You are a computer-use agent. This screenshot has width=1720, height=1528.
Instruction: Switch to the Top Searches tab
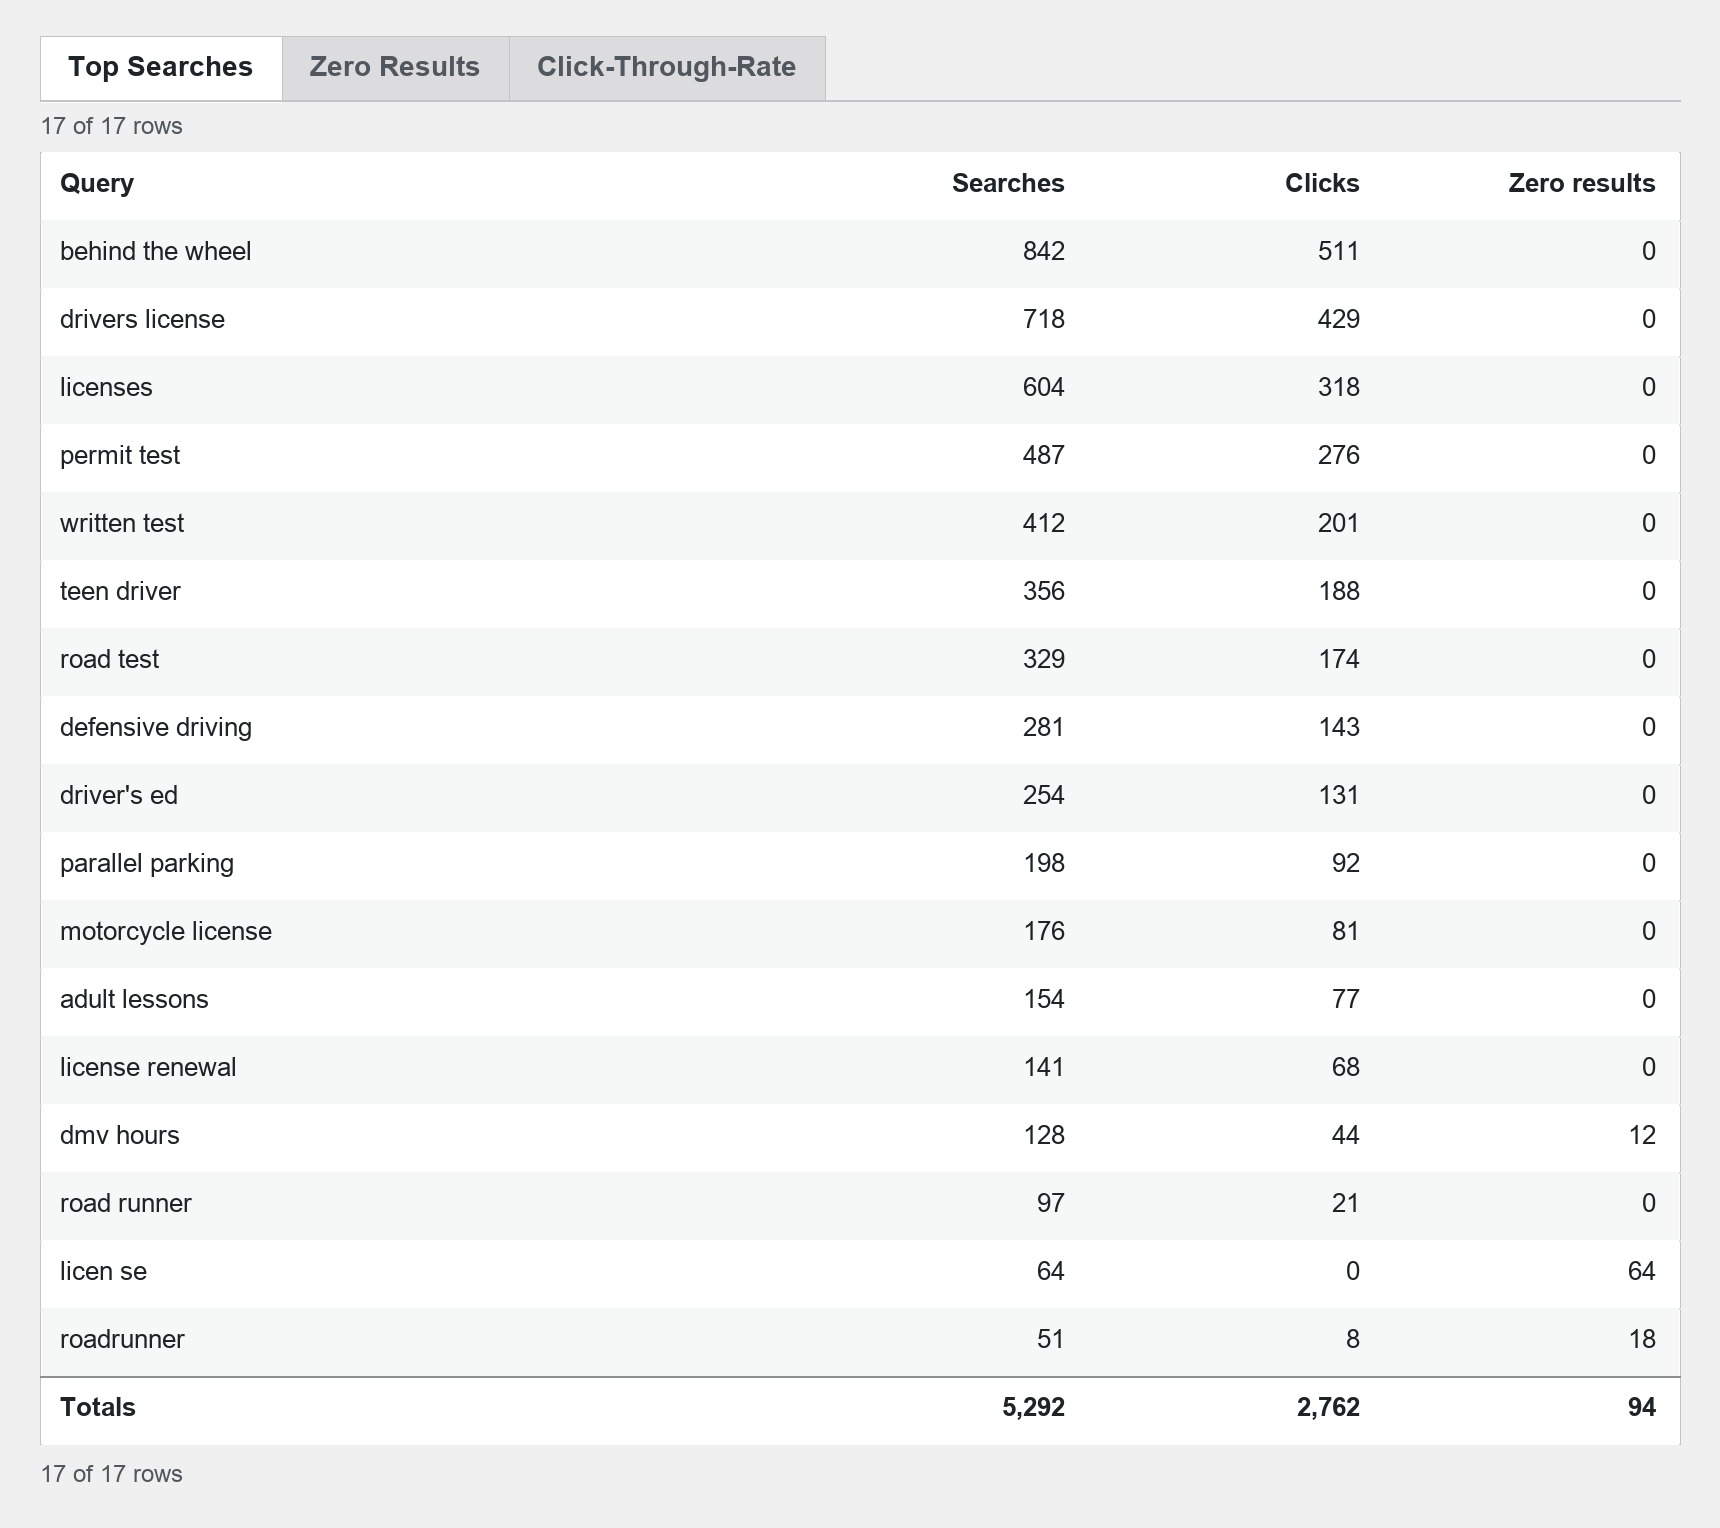pos(161,68)
